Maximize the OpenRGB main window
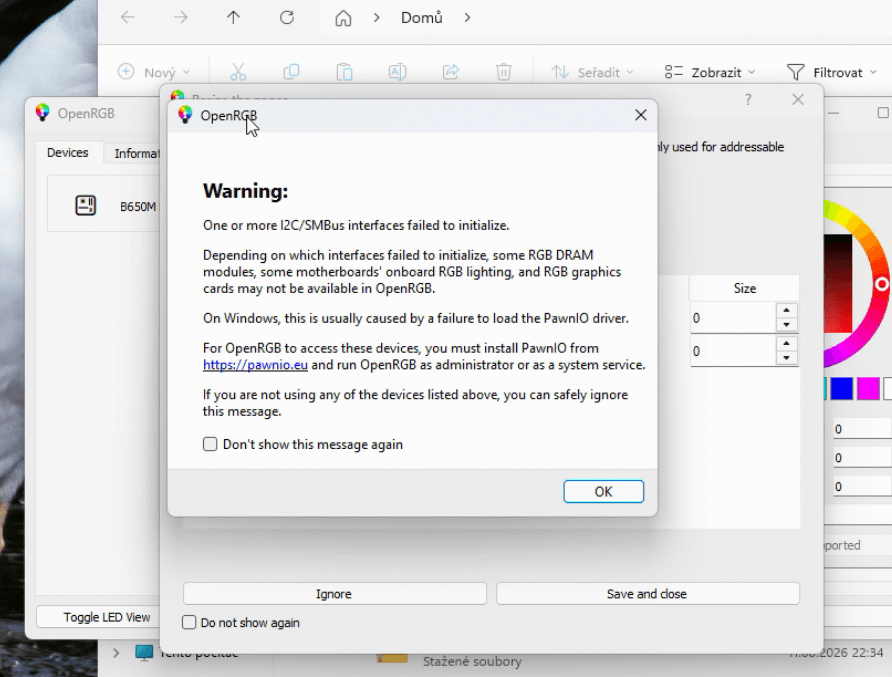 click(883, 113)
